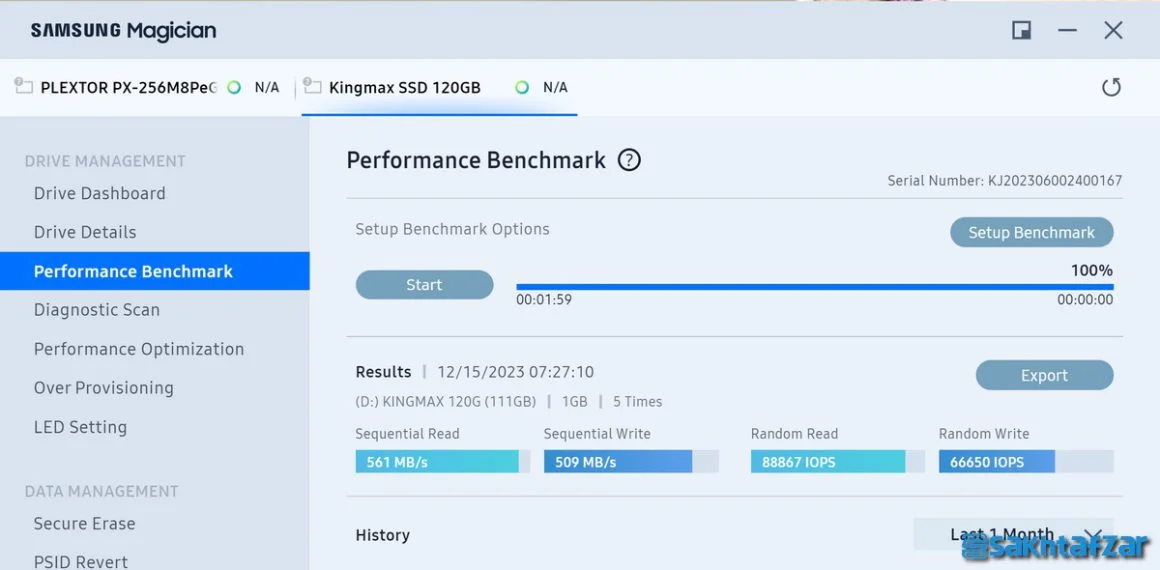
Task: Minimize the Samsung Magician window
Action: [x=1068, y=30]
